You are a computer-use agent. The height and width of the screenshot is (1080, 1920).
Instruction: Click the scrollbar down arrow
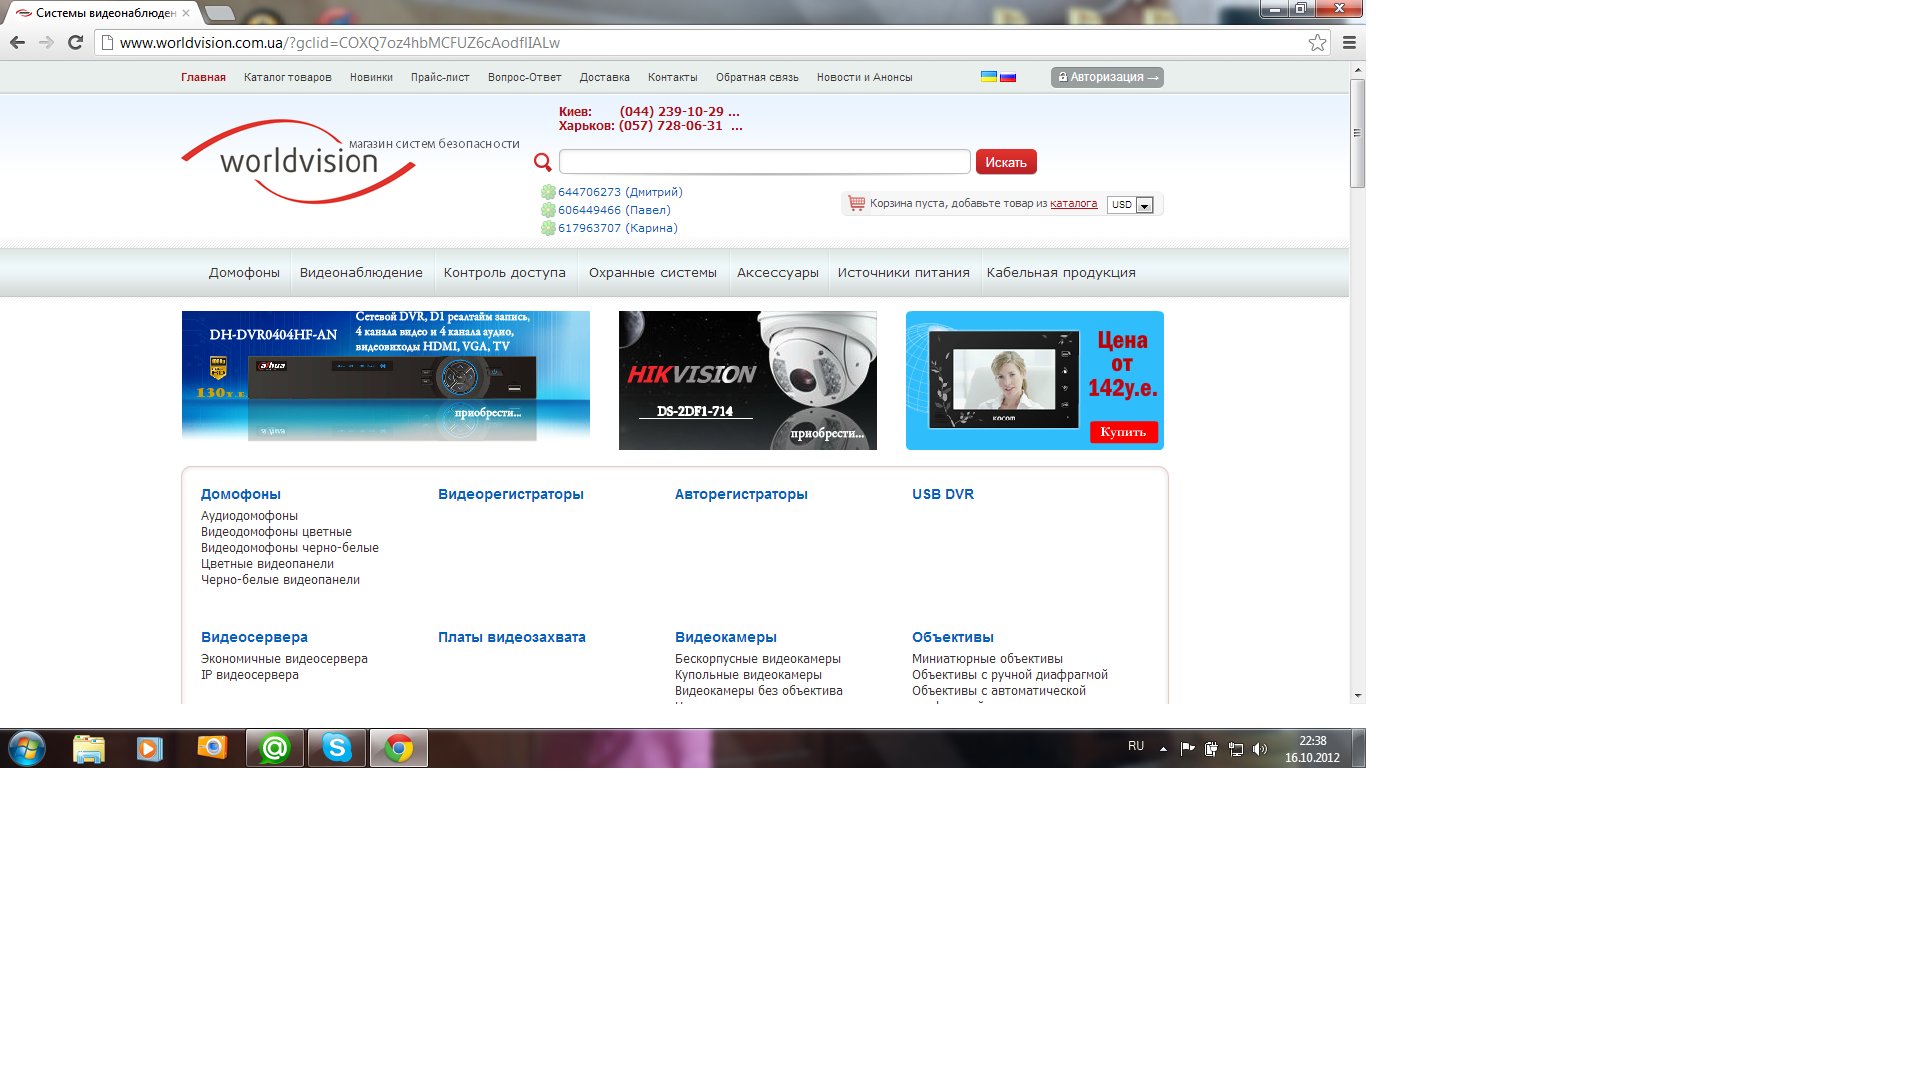click(1357, 695)
